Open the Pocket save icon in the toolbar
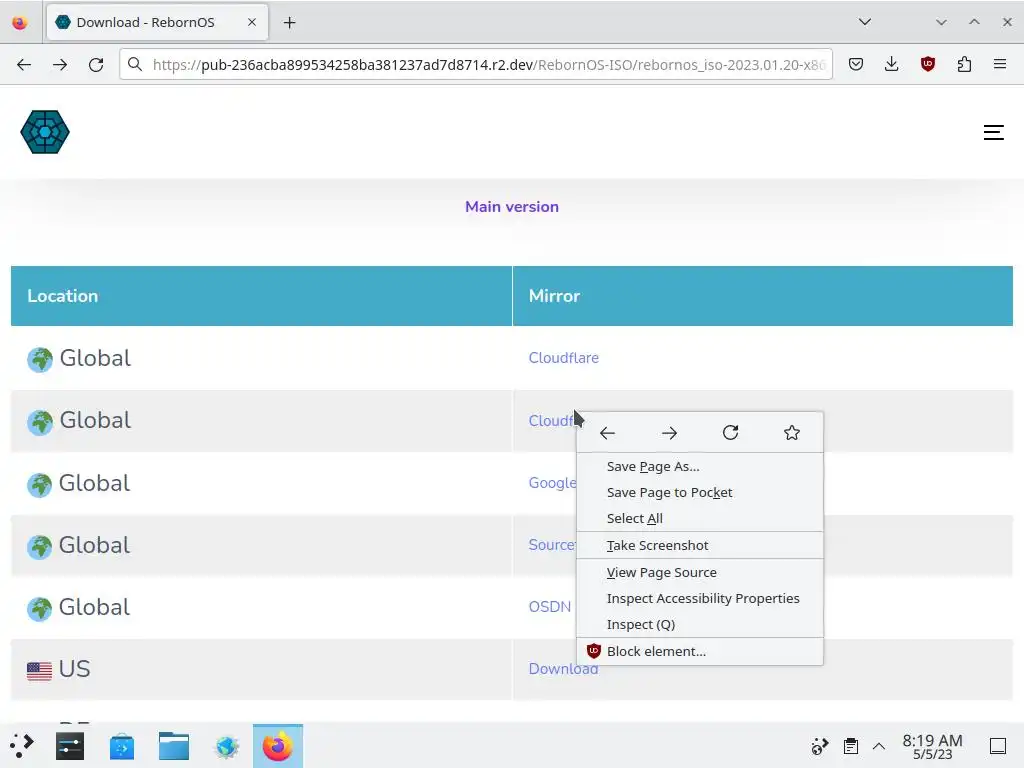 856,64
